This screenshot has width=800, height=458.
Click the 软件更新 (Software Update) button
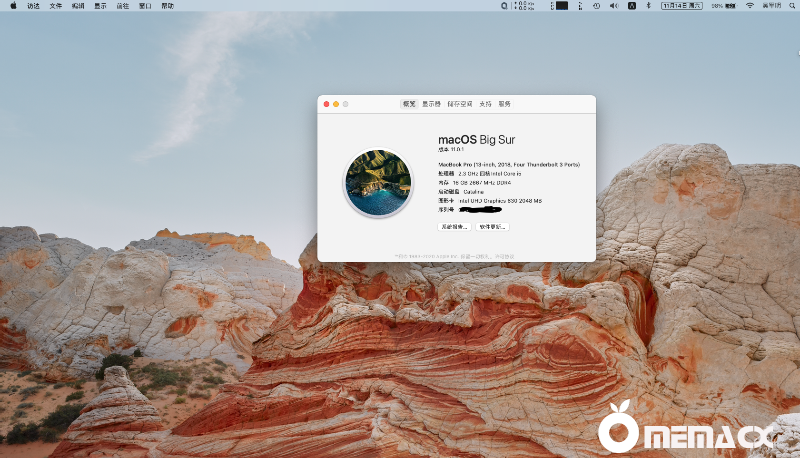(x=492, y=227)
